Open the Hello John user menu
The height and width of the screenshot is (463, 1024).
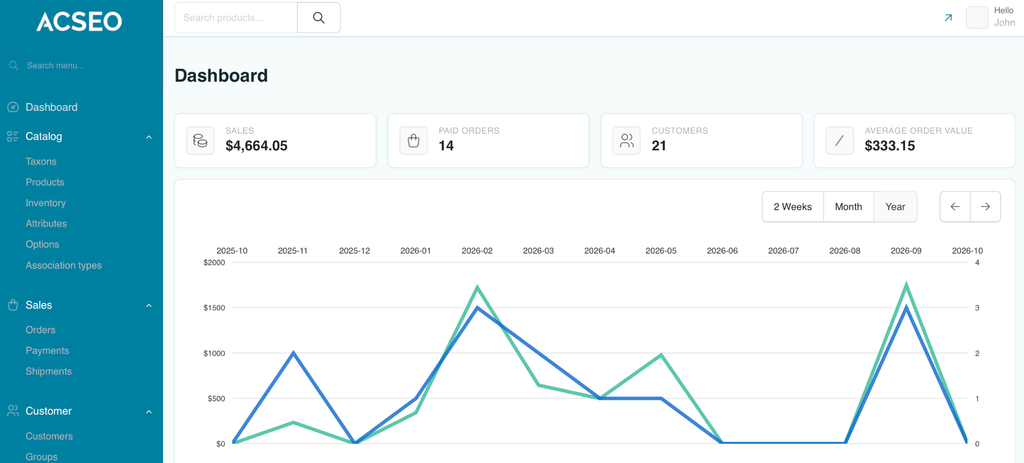(991, 17)
